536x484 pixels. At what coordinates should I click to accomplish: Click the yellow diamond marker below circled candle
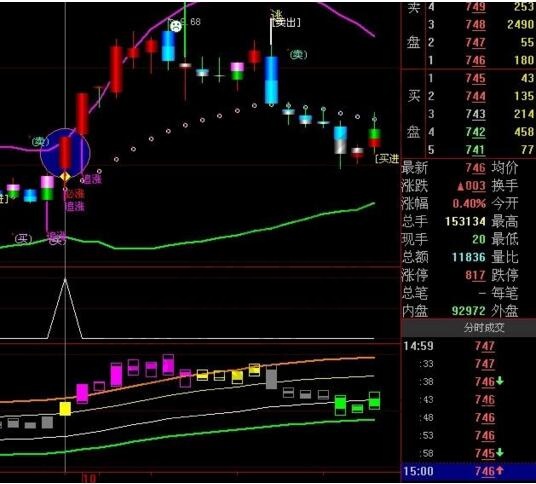pyautogui.click(x=65, y=177)
